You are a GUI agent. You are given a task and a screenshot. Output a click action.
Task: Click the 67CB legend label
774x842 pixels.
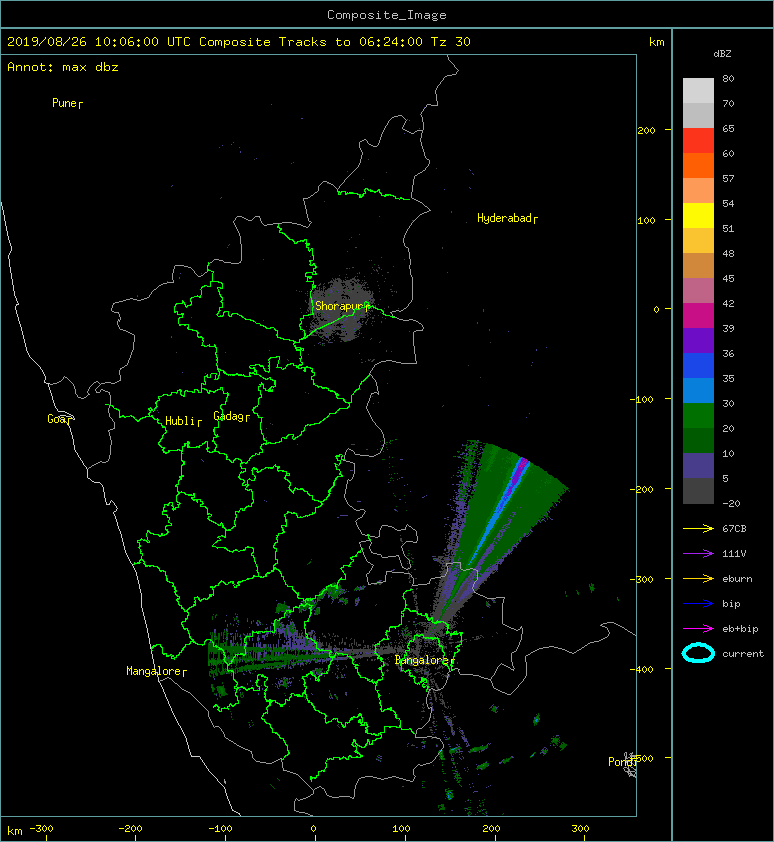(x=734, y=529)
